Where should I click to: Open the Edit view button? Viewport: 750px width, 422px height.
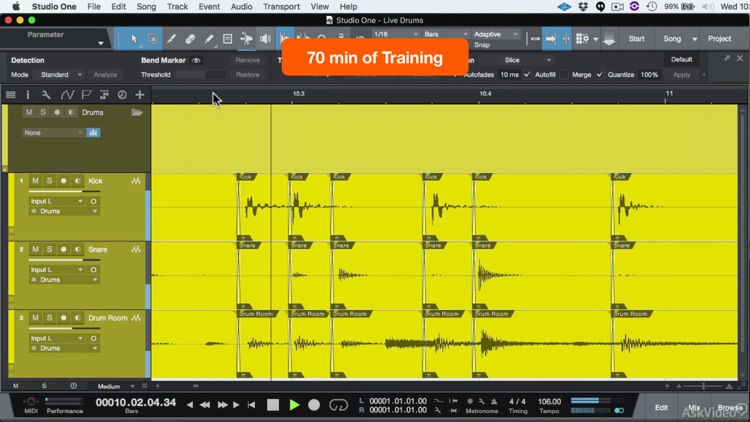click(661, 408)
